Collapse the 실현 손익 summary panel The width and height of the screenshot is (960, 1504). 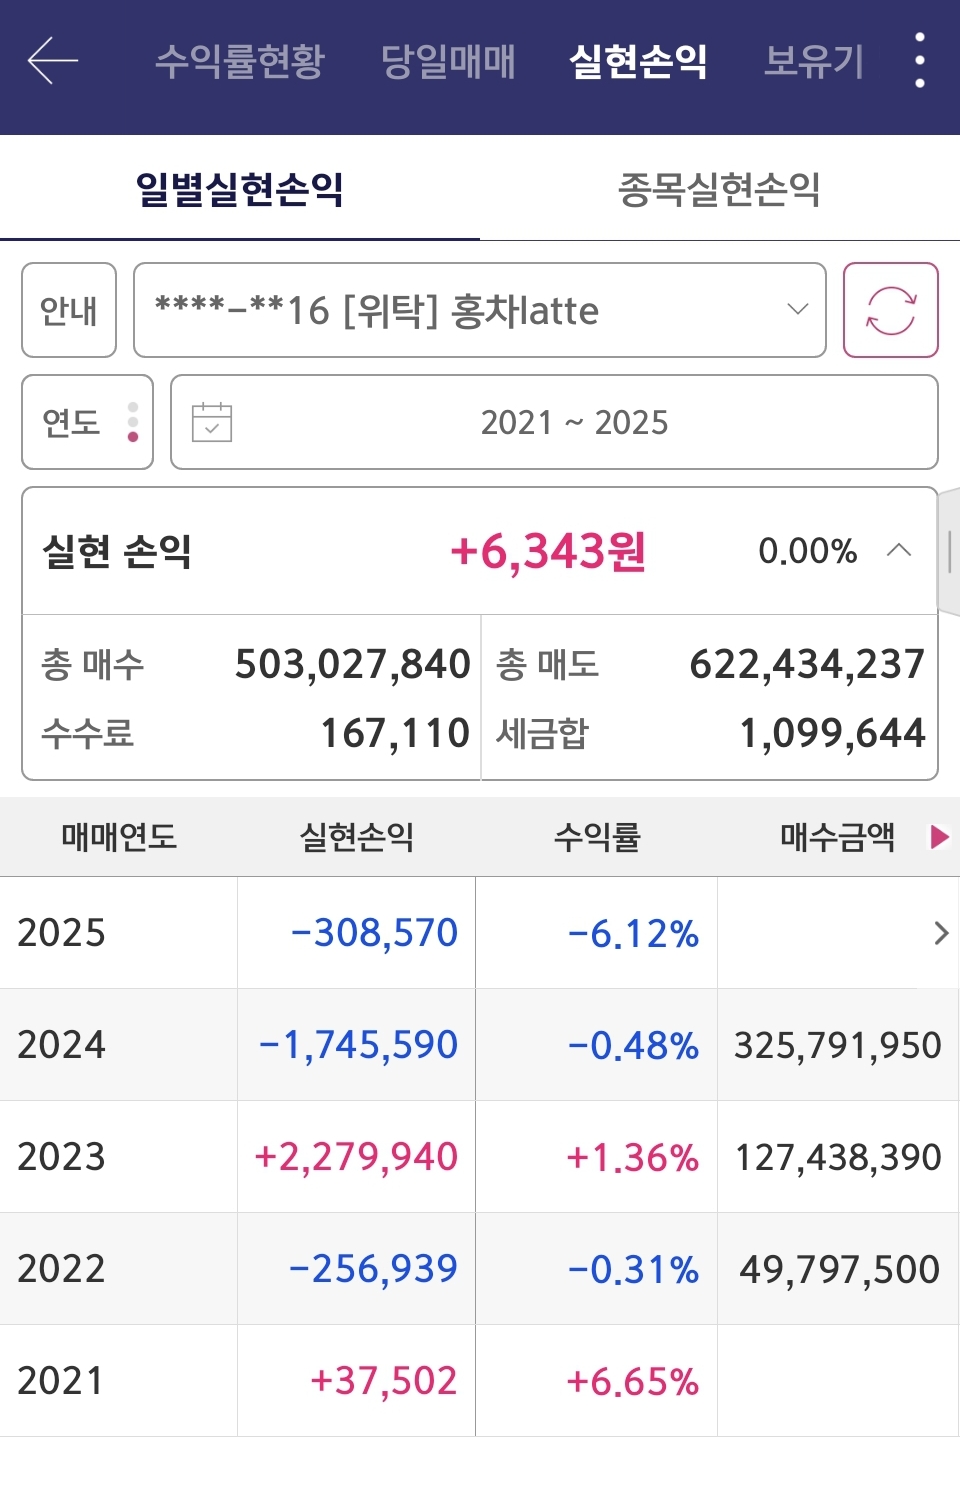pos(899,550)
